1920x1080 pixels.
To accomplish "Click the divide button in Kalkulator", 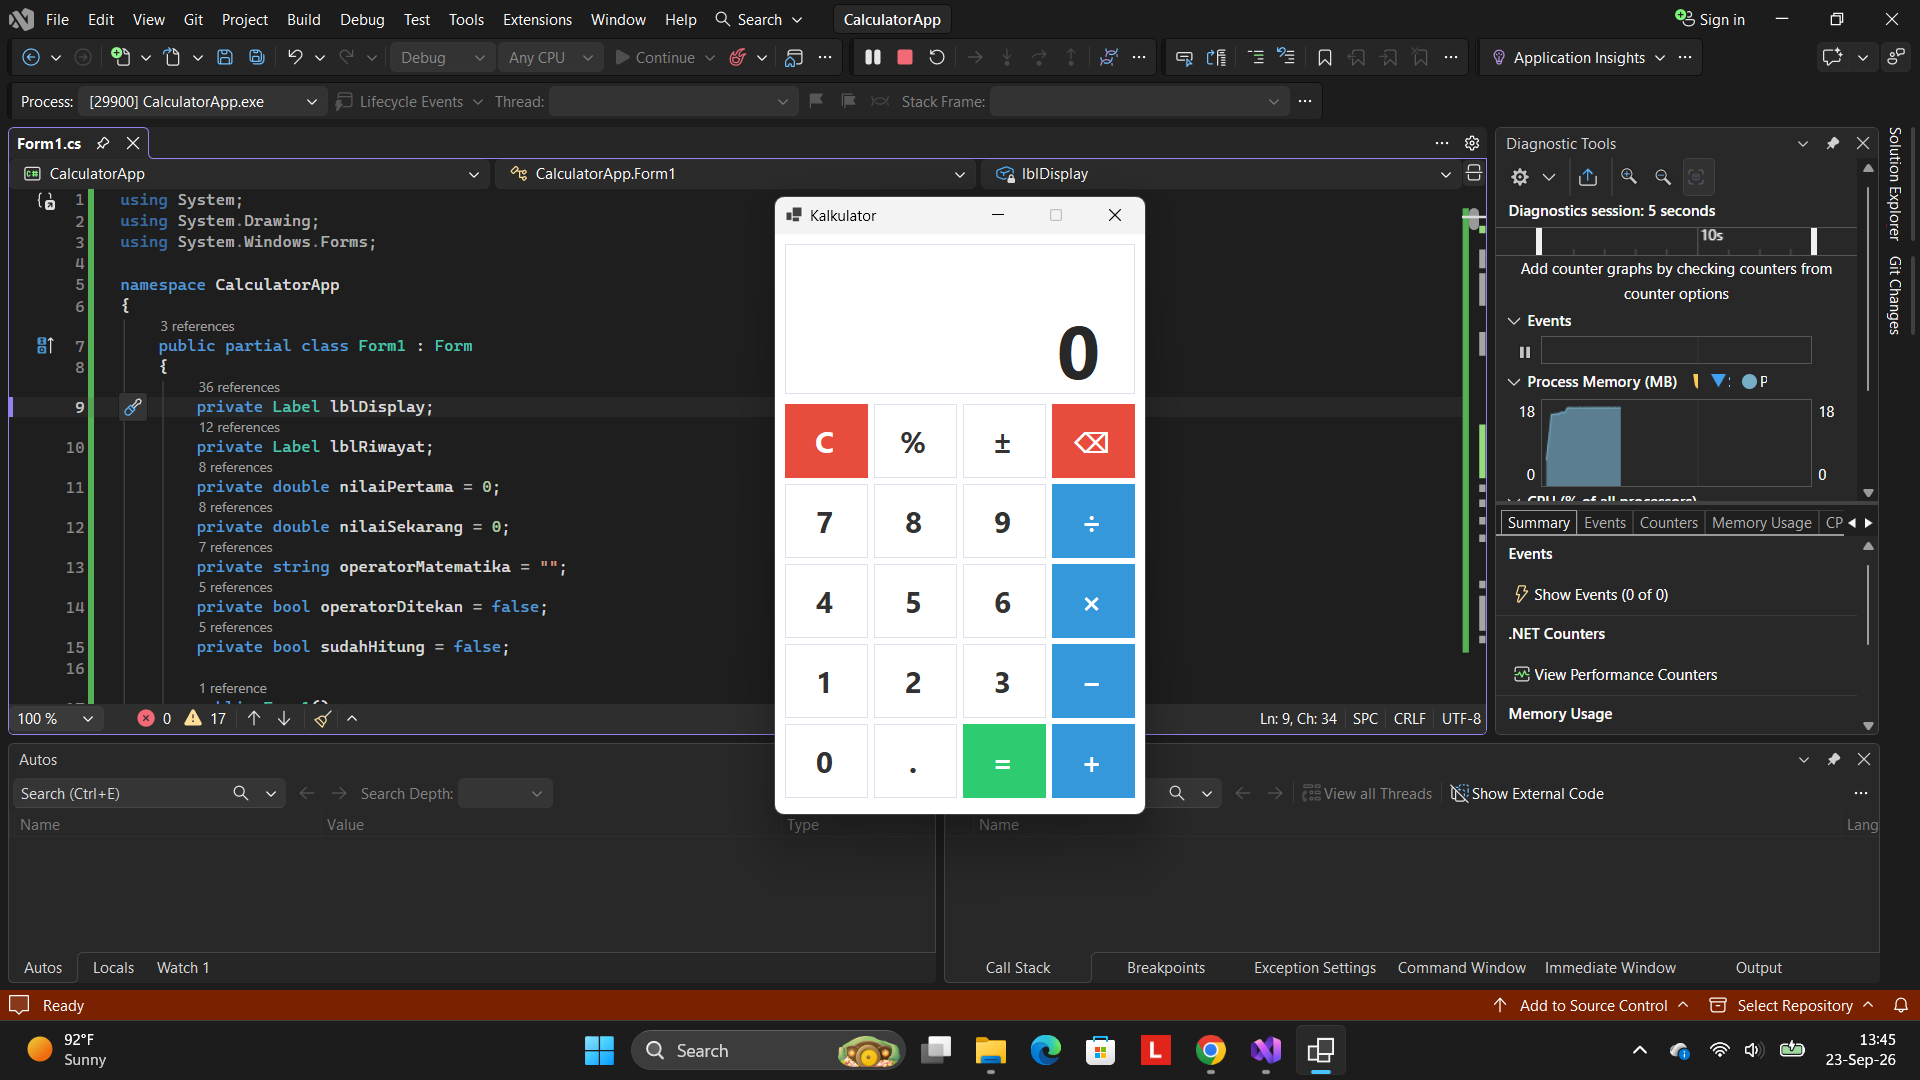I will 1093,522.
